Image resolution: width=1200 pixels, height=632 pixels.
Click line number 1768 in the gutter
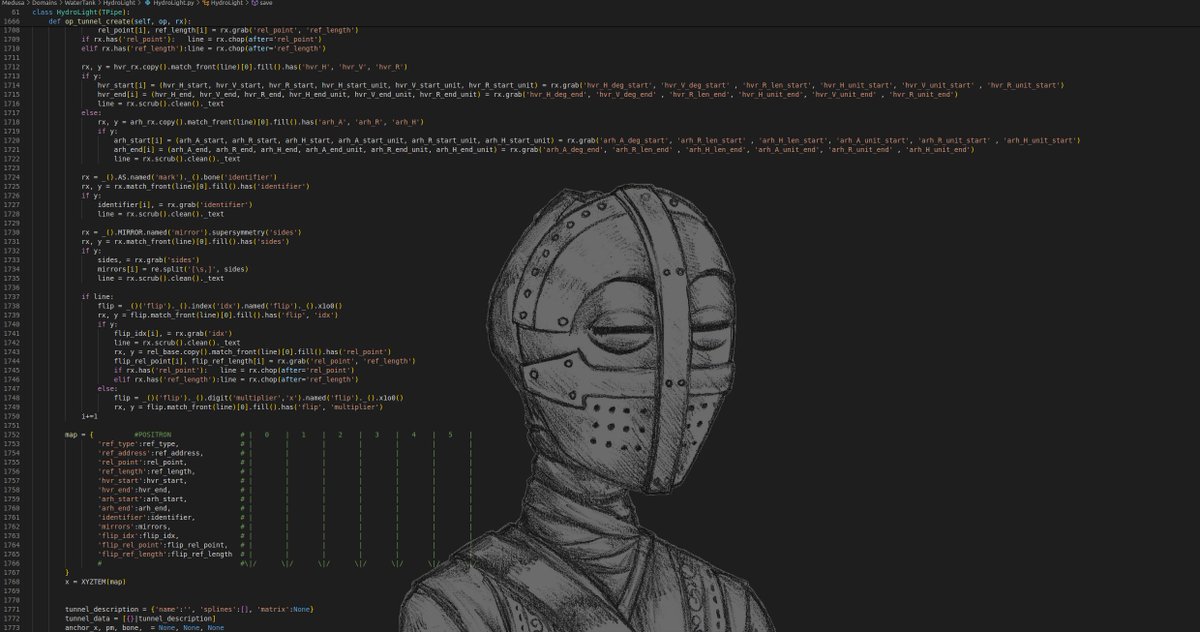pos(11,582)
